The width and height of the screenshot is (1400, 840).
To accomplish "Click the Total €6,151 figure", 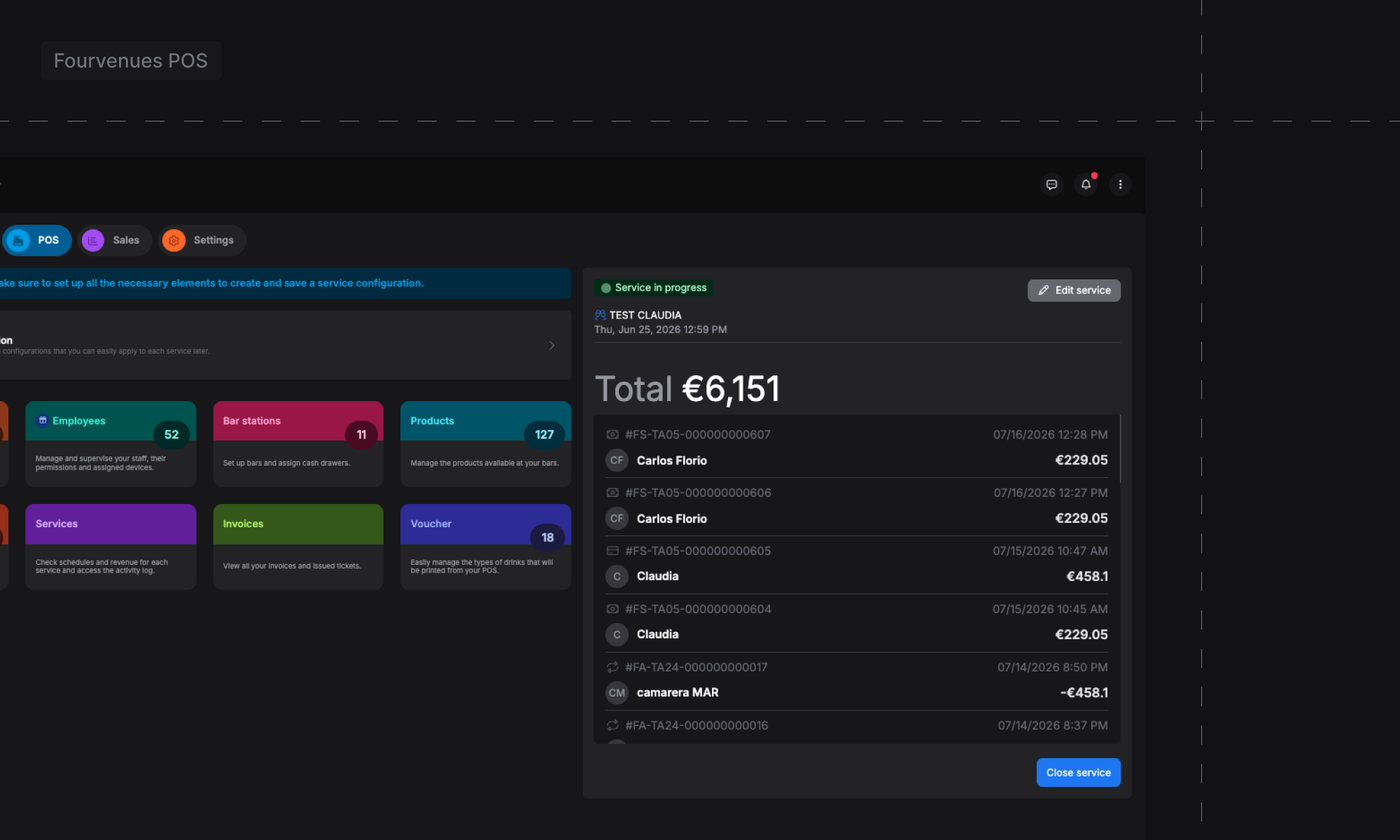I will tap(687, 389).
